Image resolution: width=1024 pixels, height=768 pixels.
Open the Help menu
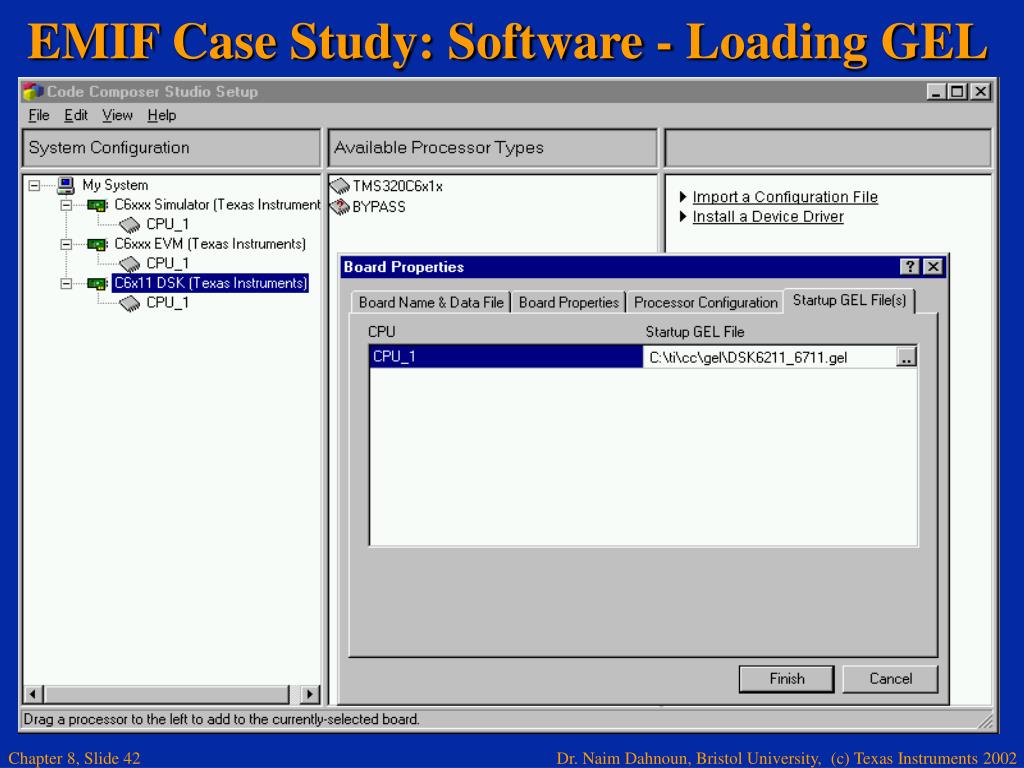pos(161,116)
